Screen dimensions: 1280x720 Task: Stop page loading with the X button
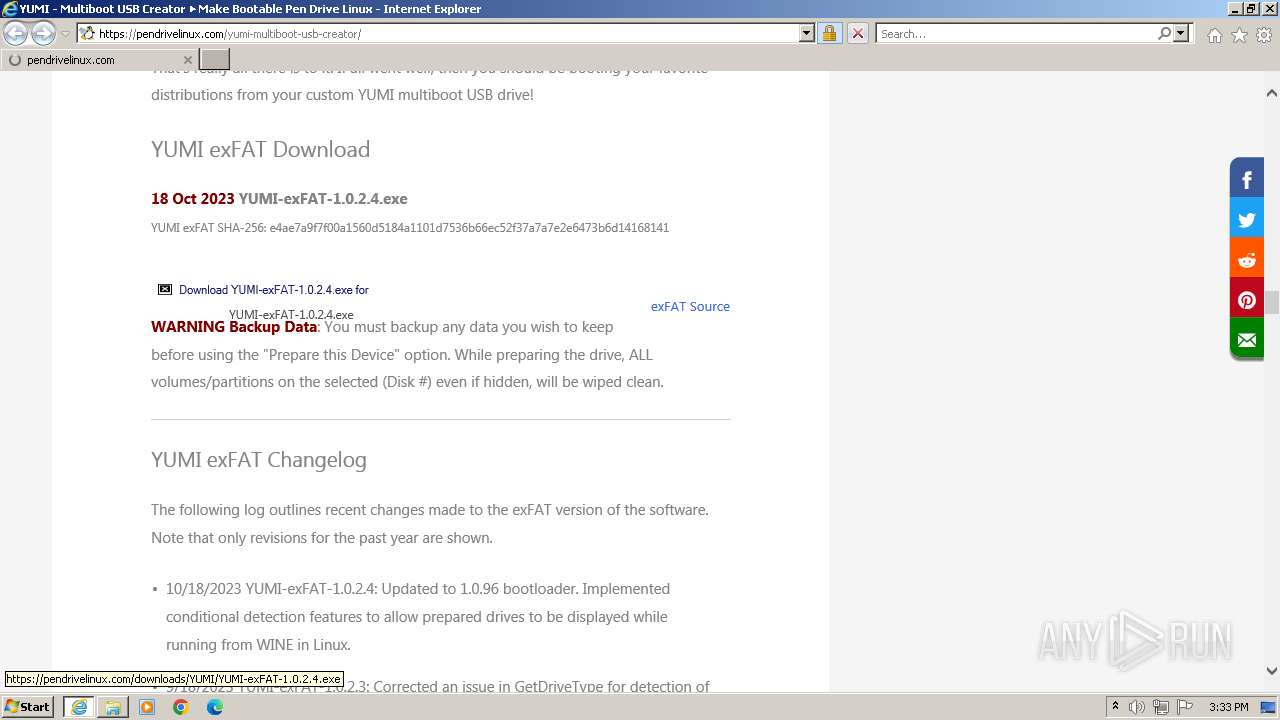pyautogui.click(x=858, y=33)
